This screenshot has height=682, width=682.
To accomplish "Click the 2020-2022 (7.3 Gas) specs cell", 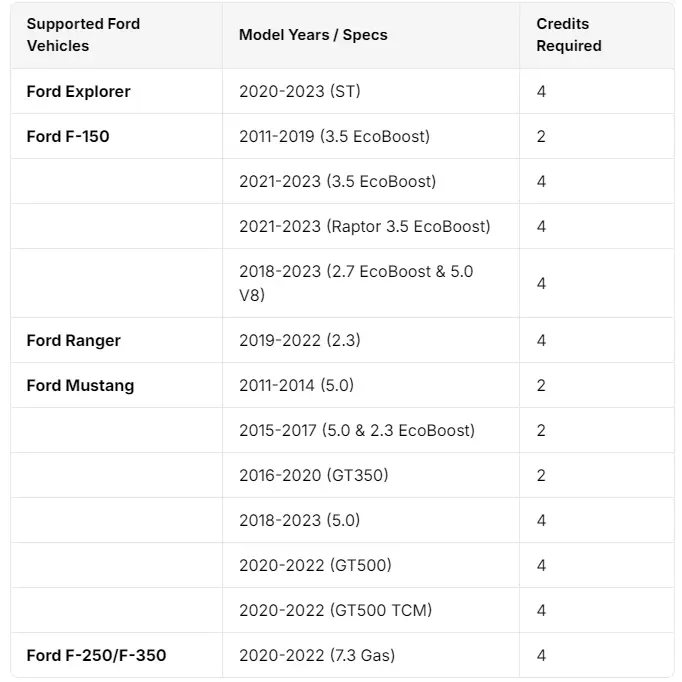I will (317, 655).
